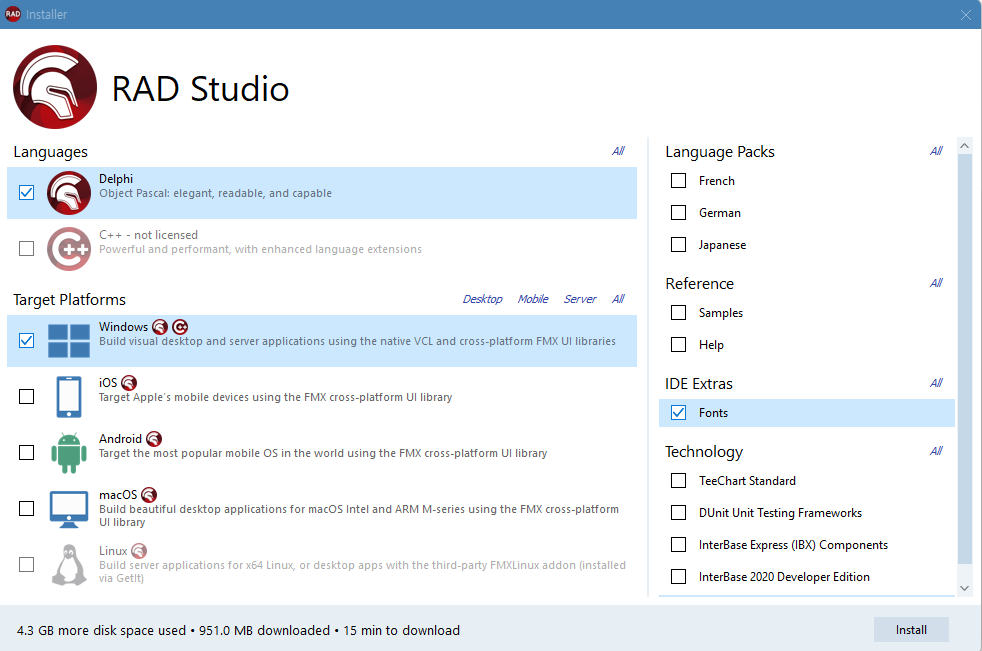Click the Windows platform logo icon
This screenshot has width=982, height=651.
(69, 341)
